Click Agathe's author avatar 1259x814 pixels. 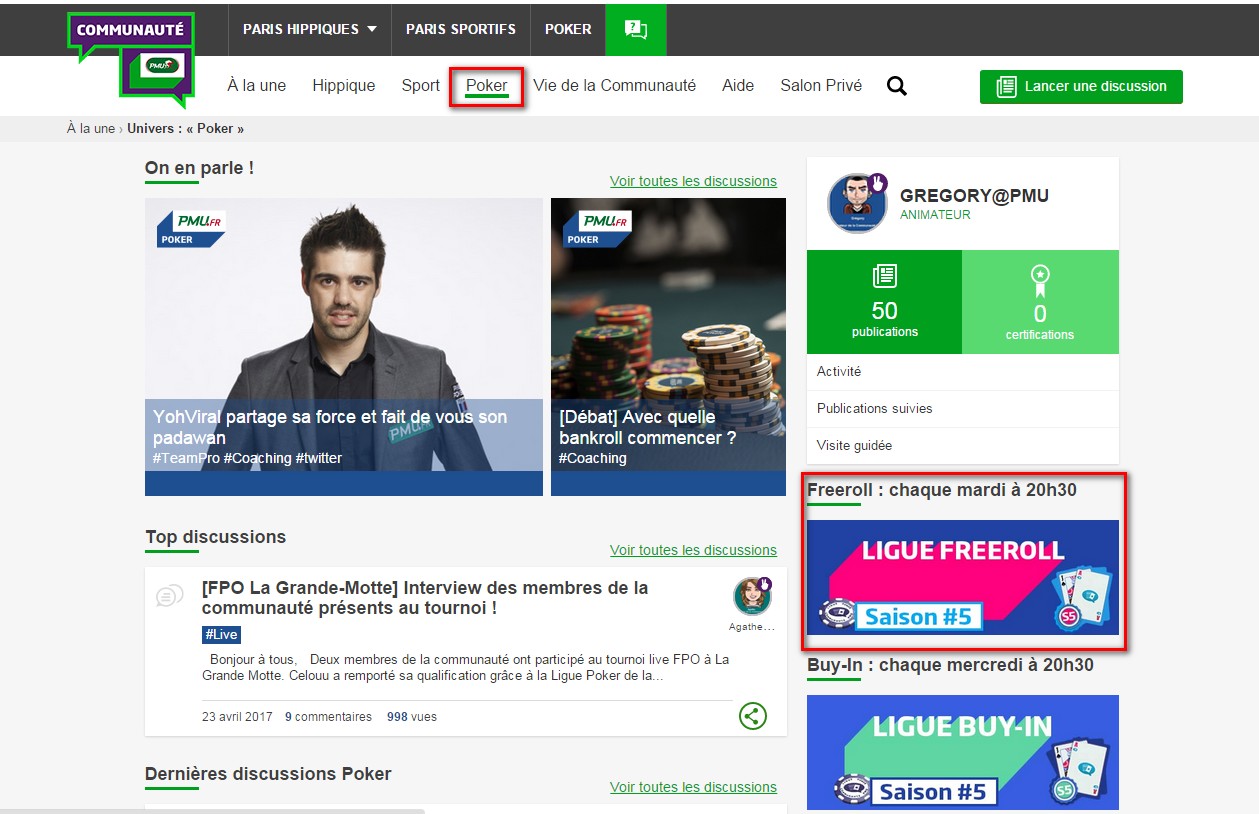751,596
